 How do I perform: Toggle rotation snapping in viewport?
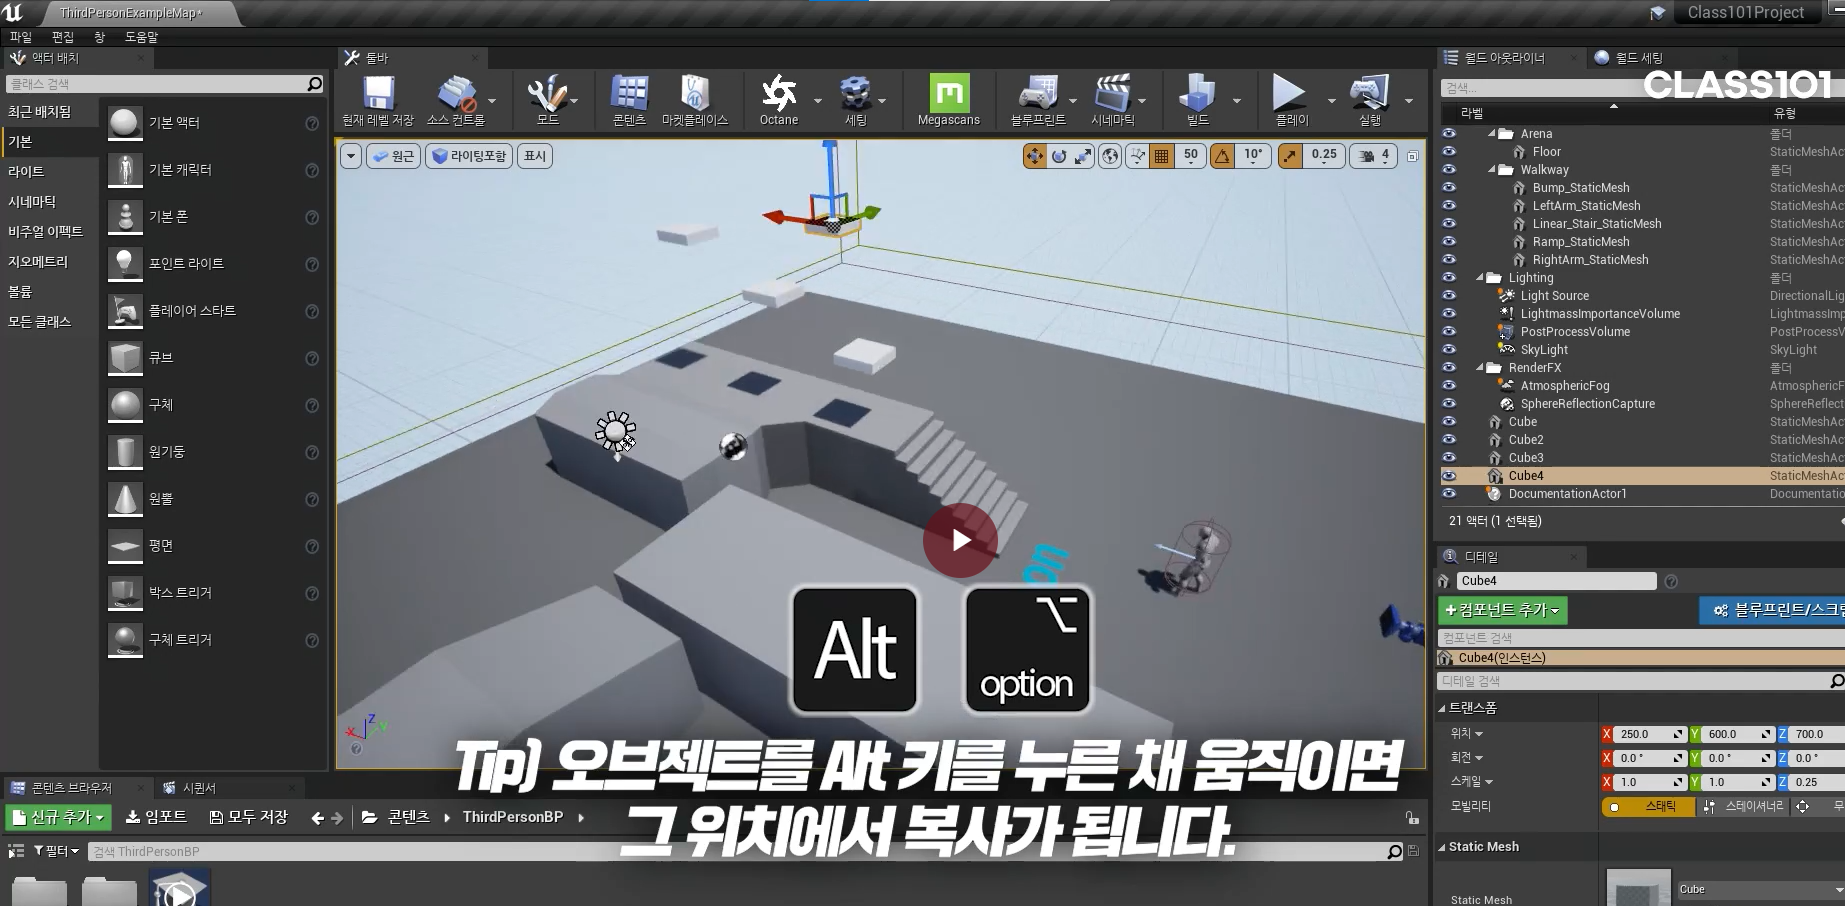click(x=1222, y=156)
